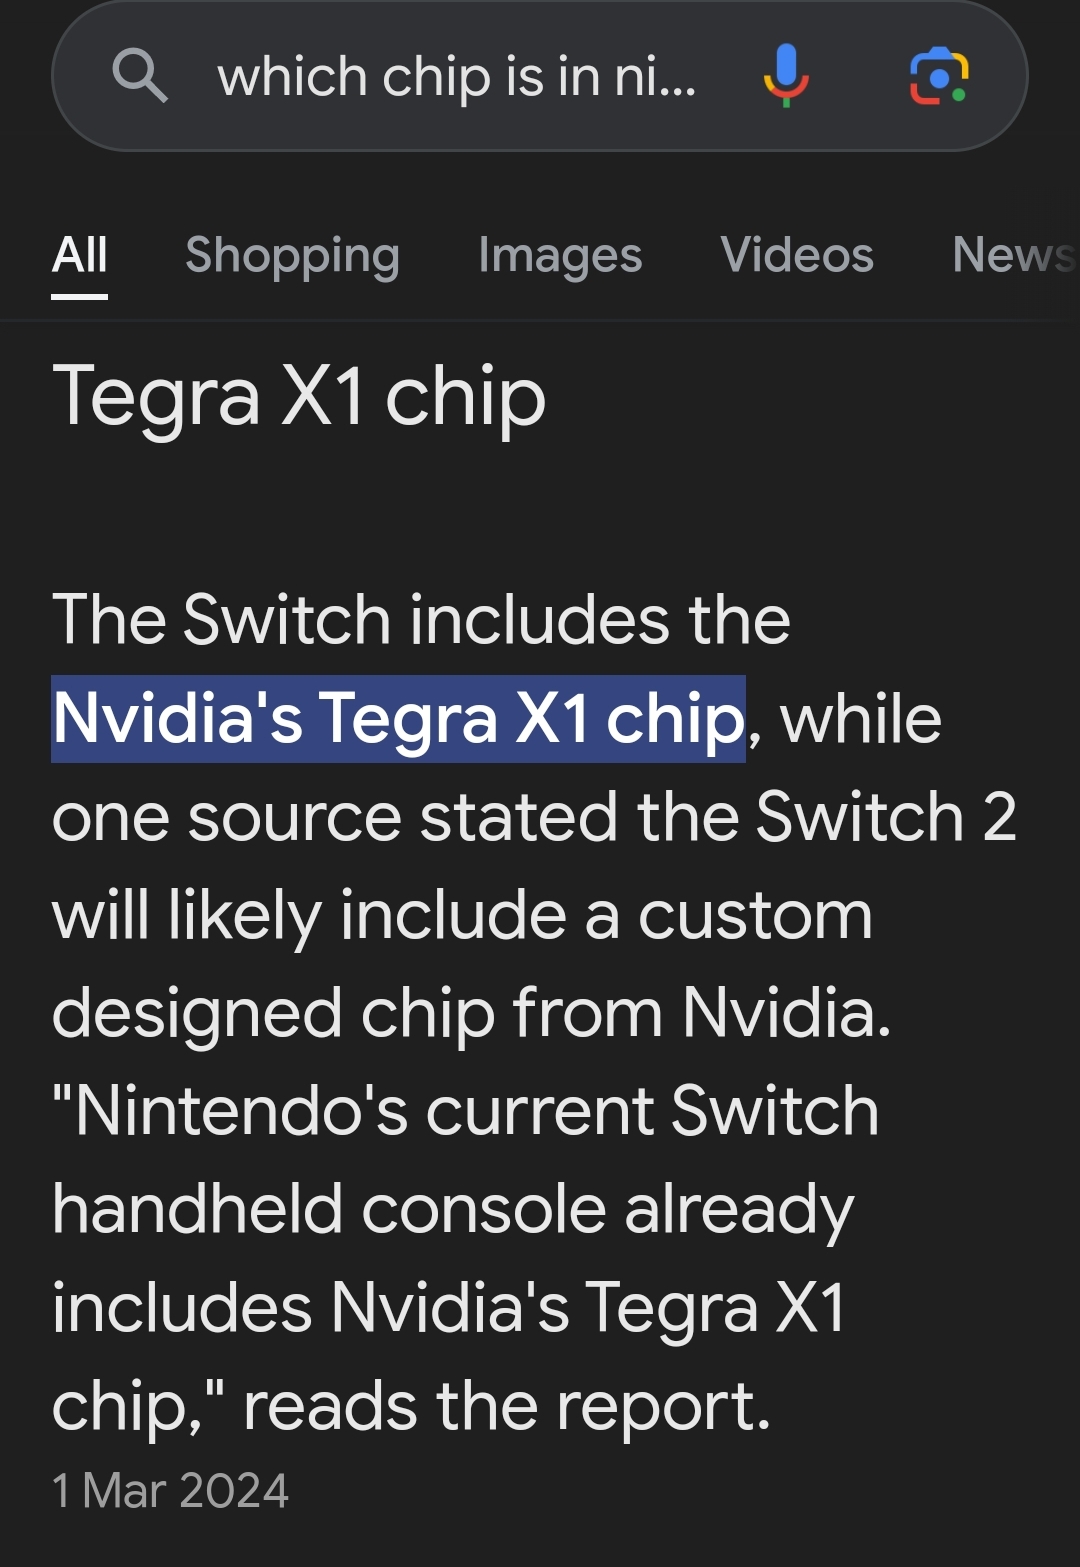
Task: Click the 'handheld console already' line
Action: coord(453,1210)
